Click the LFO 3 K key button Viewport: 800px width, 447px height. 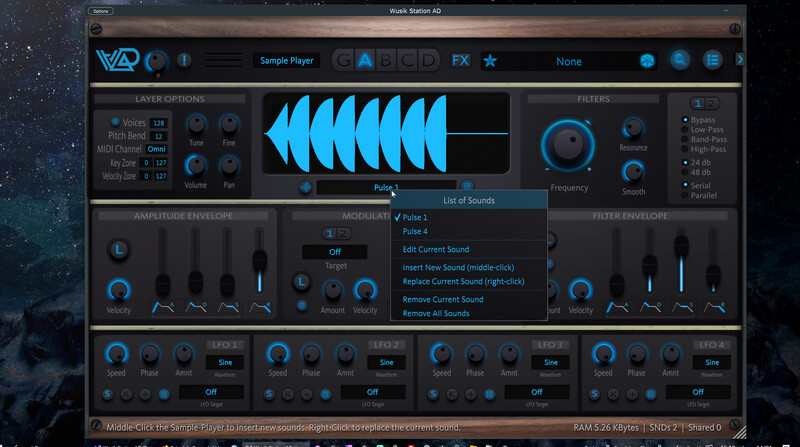tap(452, 394)
